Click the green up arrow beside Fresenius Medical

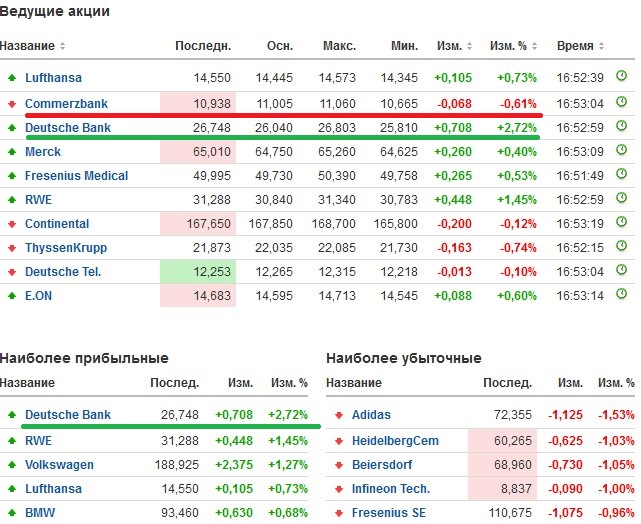point(11,176)
